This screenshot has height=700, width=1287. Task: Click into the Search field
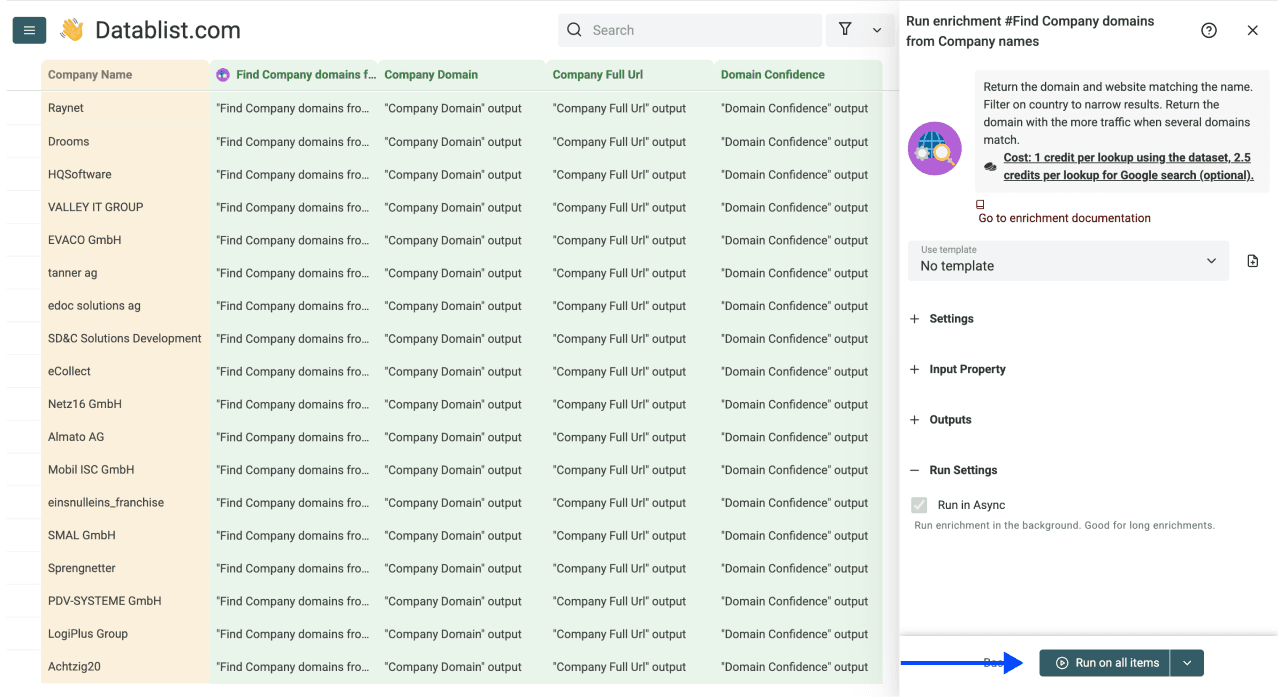(x=690, y=30)
